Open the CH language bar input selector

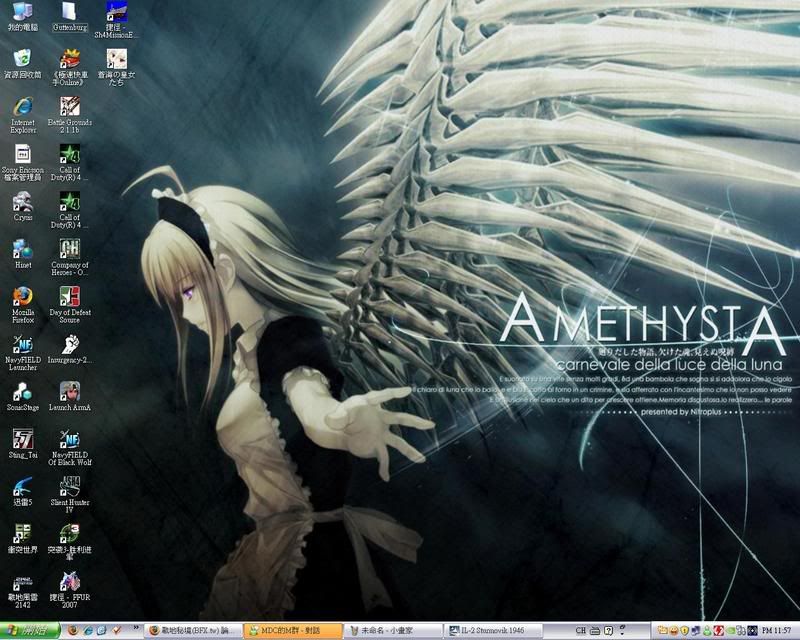(581, 631)
